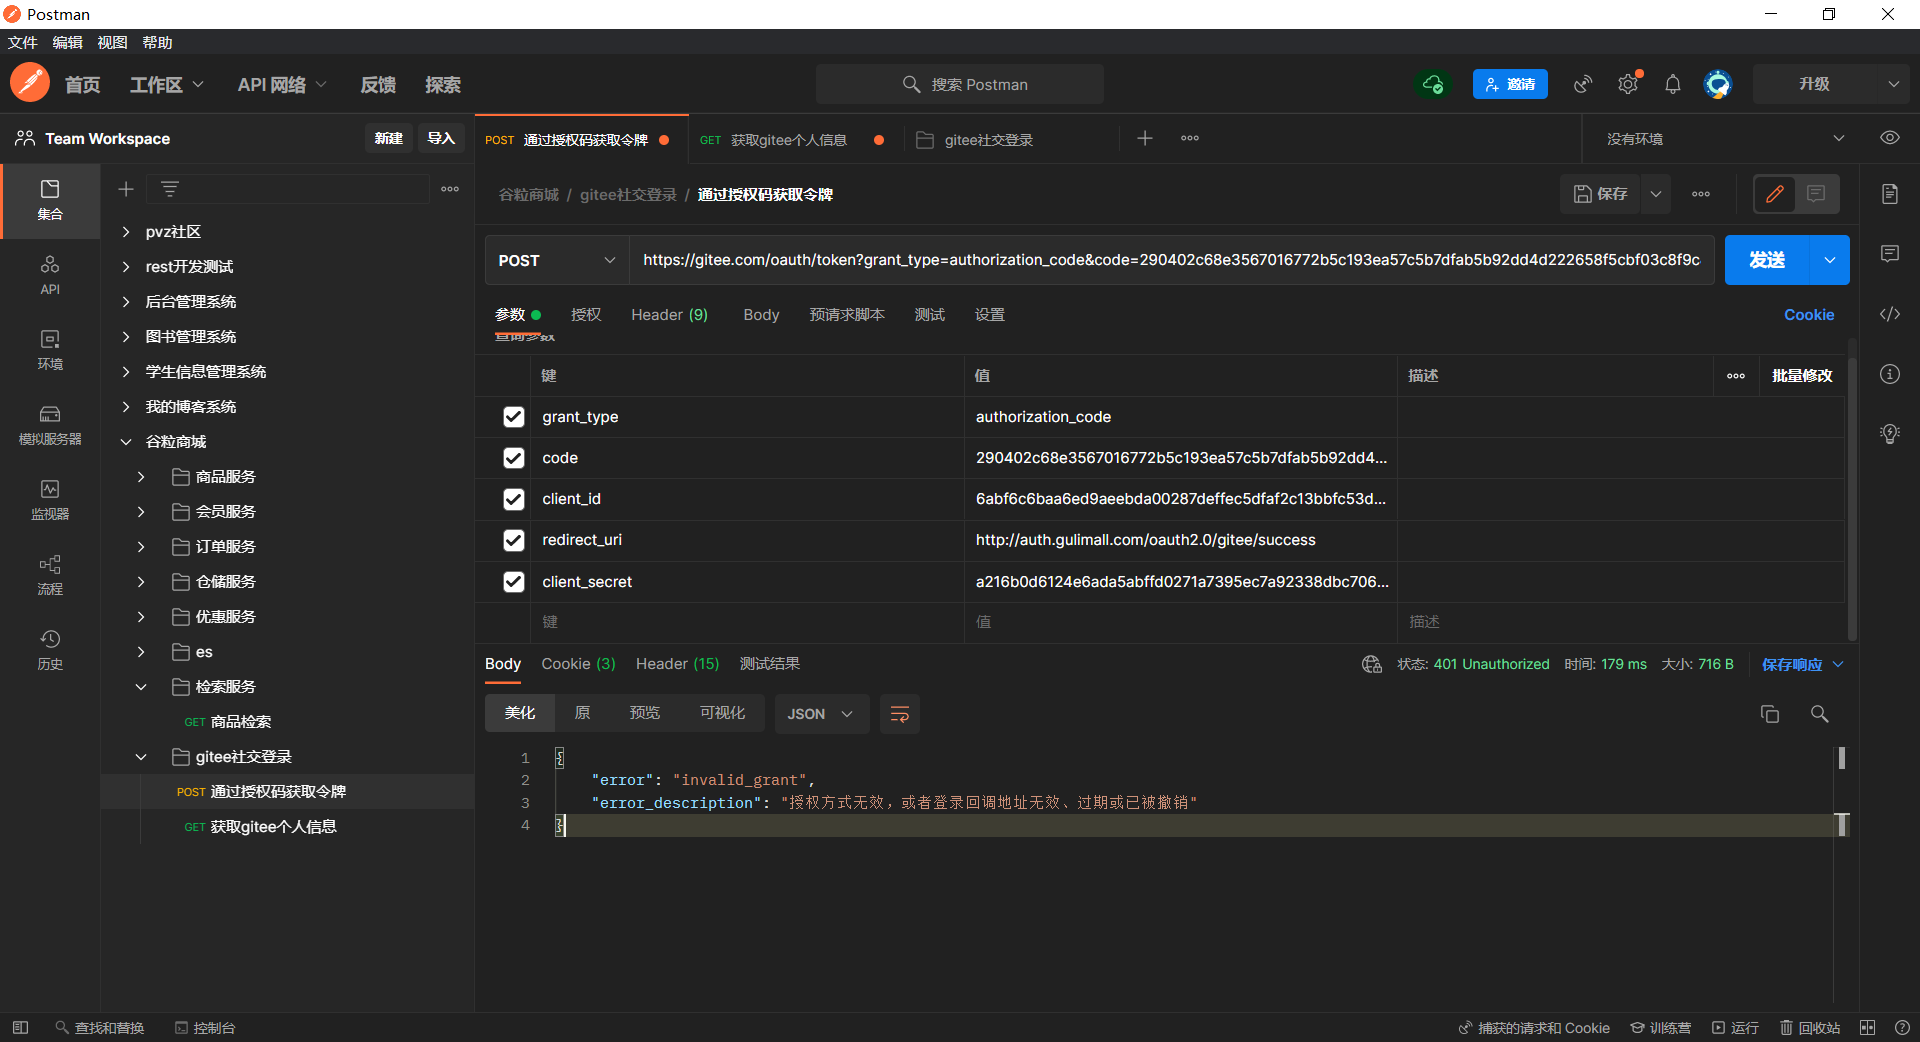Image resolution: width=1920 pixels, height=1042 pixels.
Task: Click the request URL input field
Action: [1171, 260]
